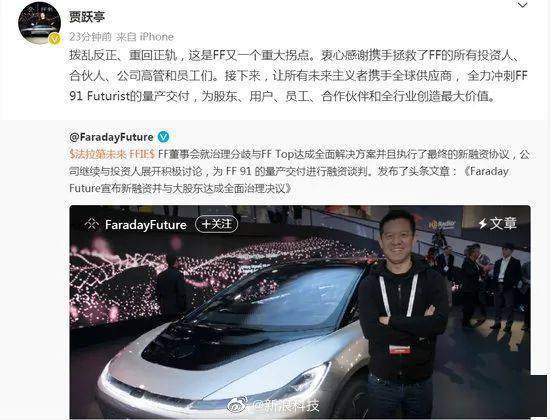The width and height of the screenshot is (550, 420).
Task: Click the @新浪科技 watermark text
Action: click(286, 406)
